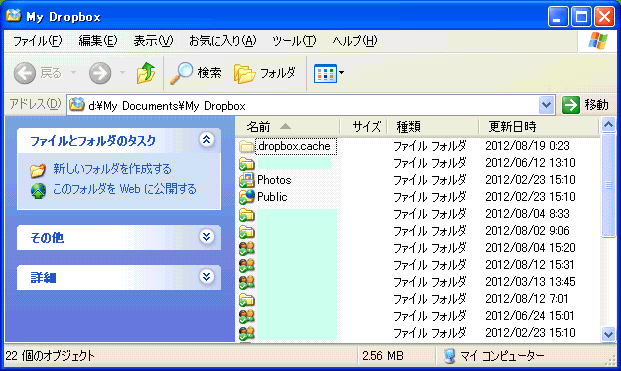Click the 22 個のオブジェクト status text
This screenshot has width=621, height=371.
click(x=50, y=356)
